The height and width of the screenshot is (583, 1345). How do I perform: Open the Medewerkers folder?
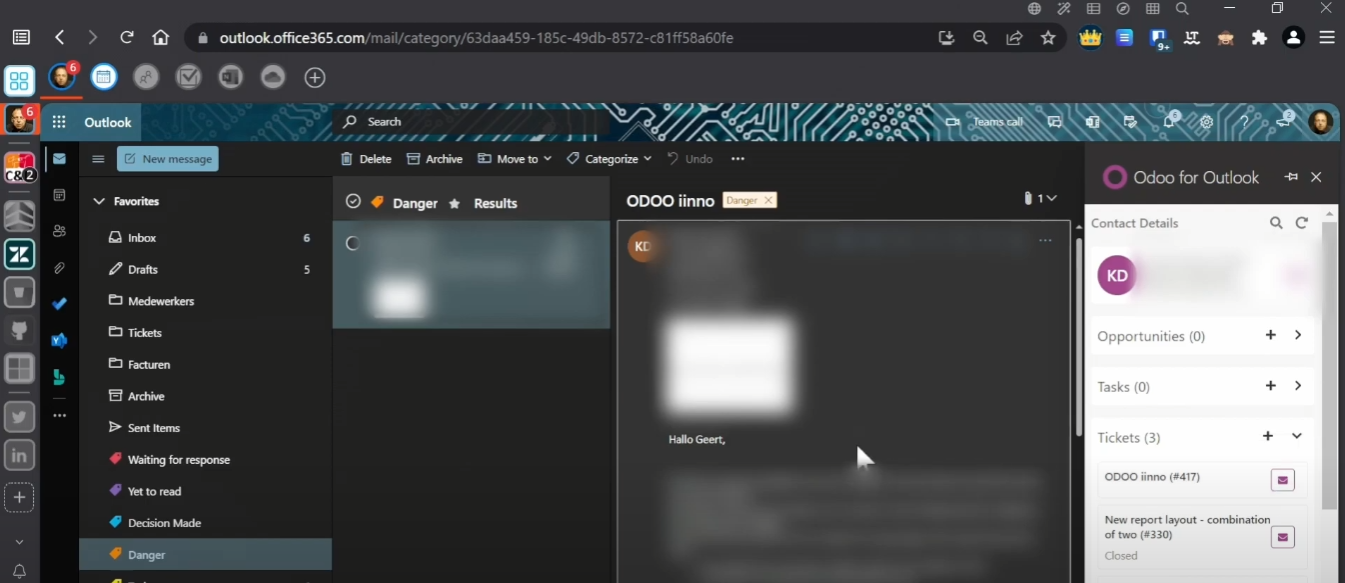pyautogui.click(x=205, y=301)
